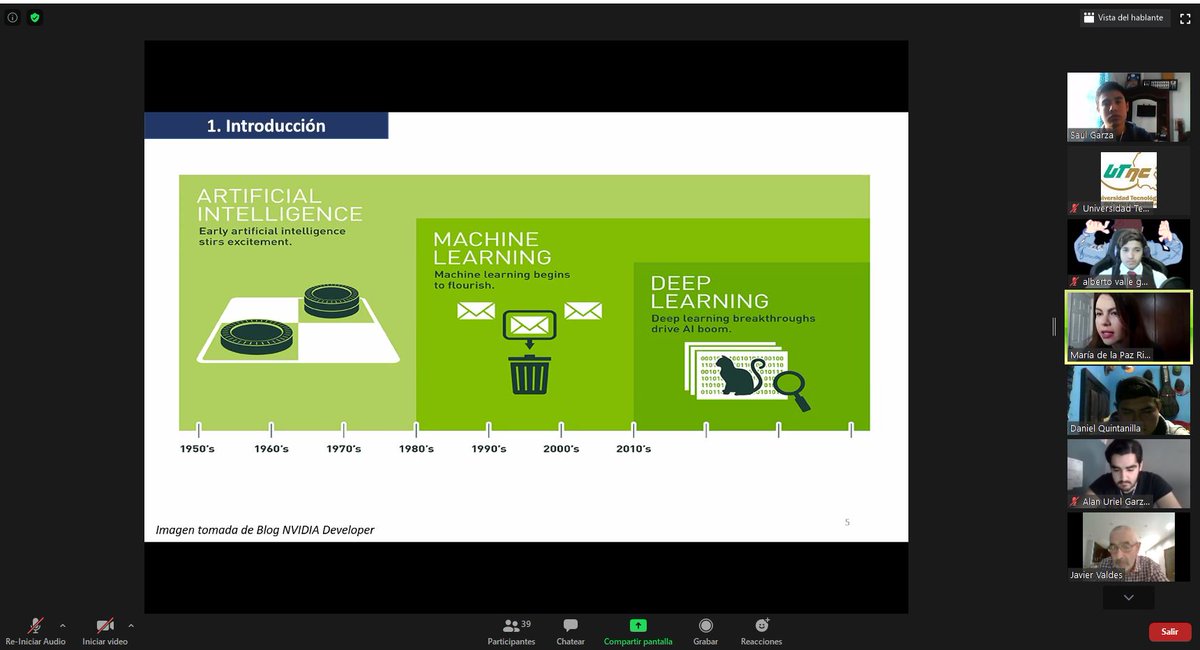Click the checkers board graphic
This screenshot has height=650, width=1200.
[x=298, y=324]
